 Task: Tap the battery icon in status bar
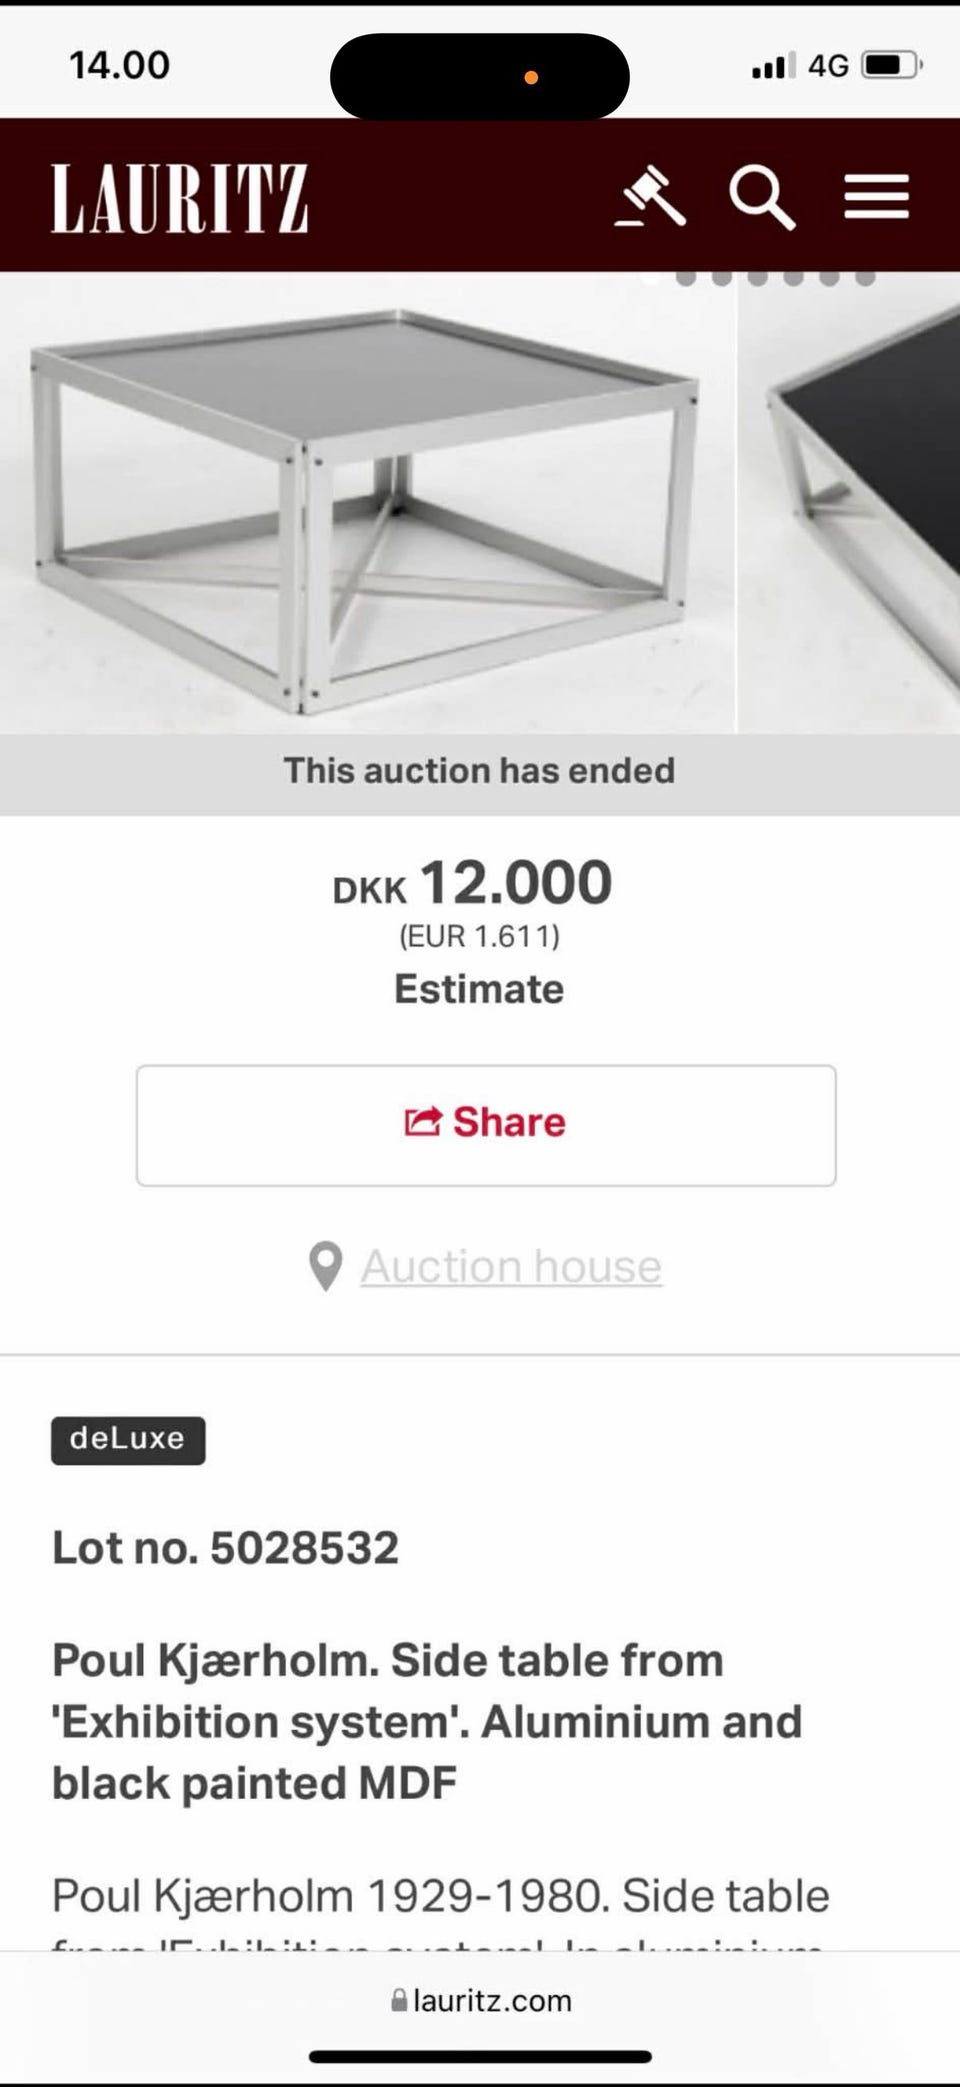(x=890, y=66)
